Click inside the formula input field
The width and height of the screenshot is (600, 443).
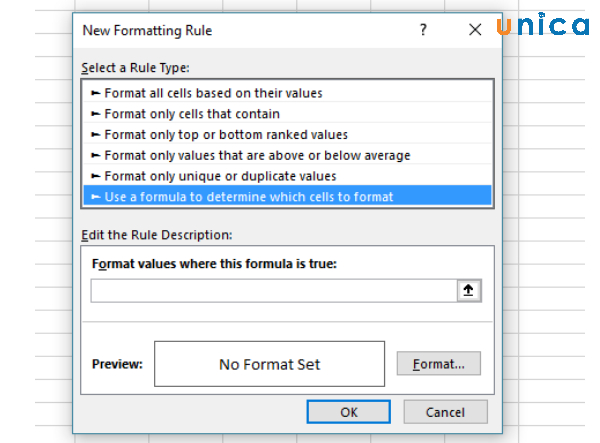272,291
